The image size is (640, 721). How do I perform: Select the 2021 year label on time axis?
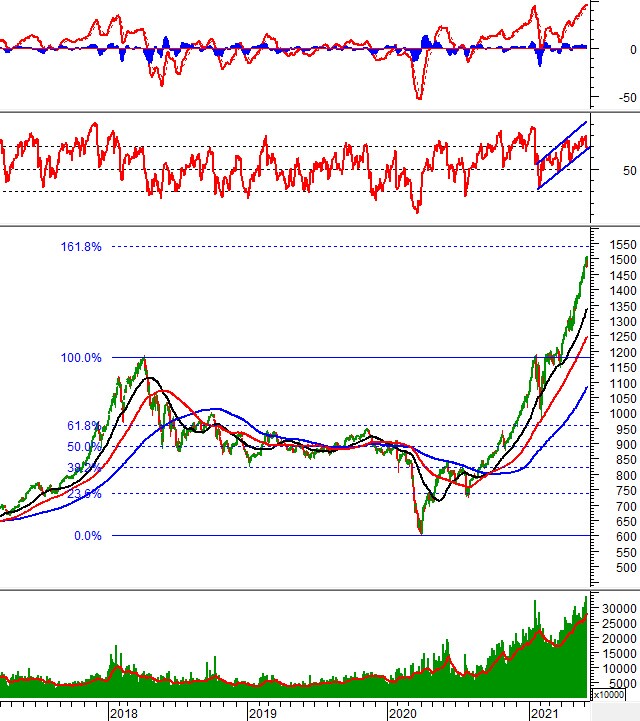(544, 713)
